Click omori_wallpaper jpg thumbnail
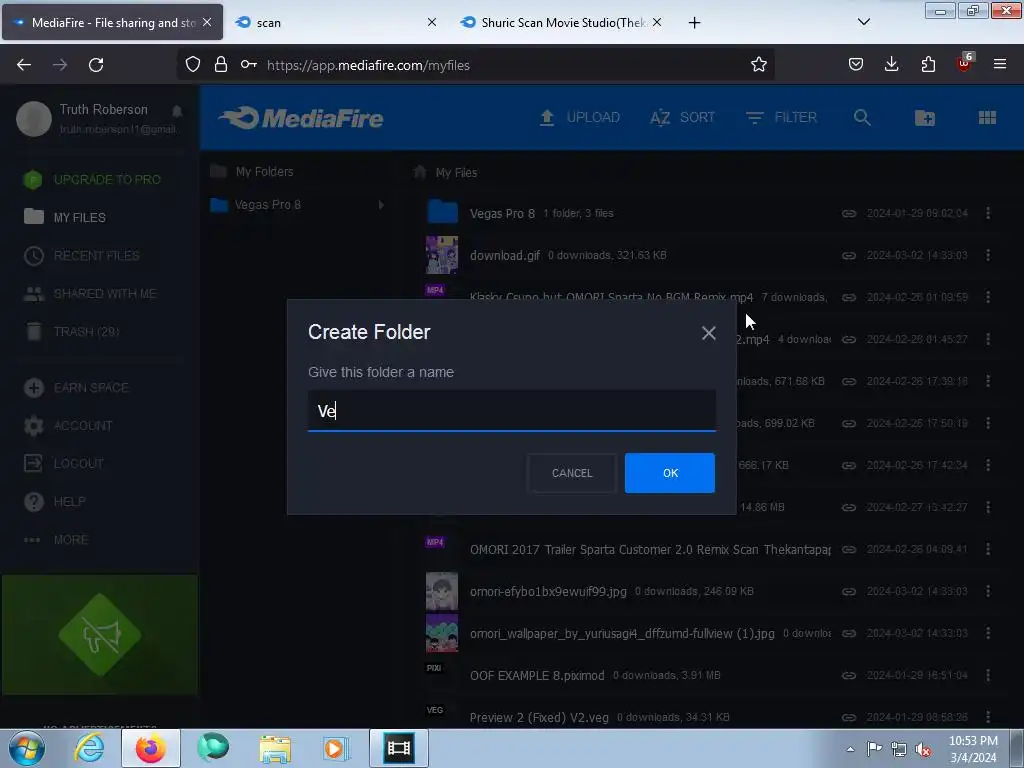The height and width of the screenshot is (768, 1024). [x=442, y=633]
